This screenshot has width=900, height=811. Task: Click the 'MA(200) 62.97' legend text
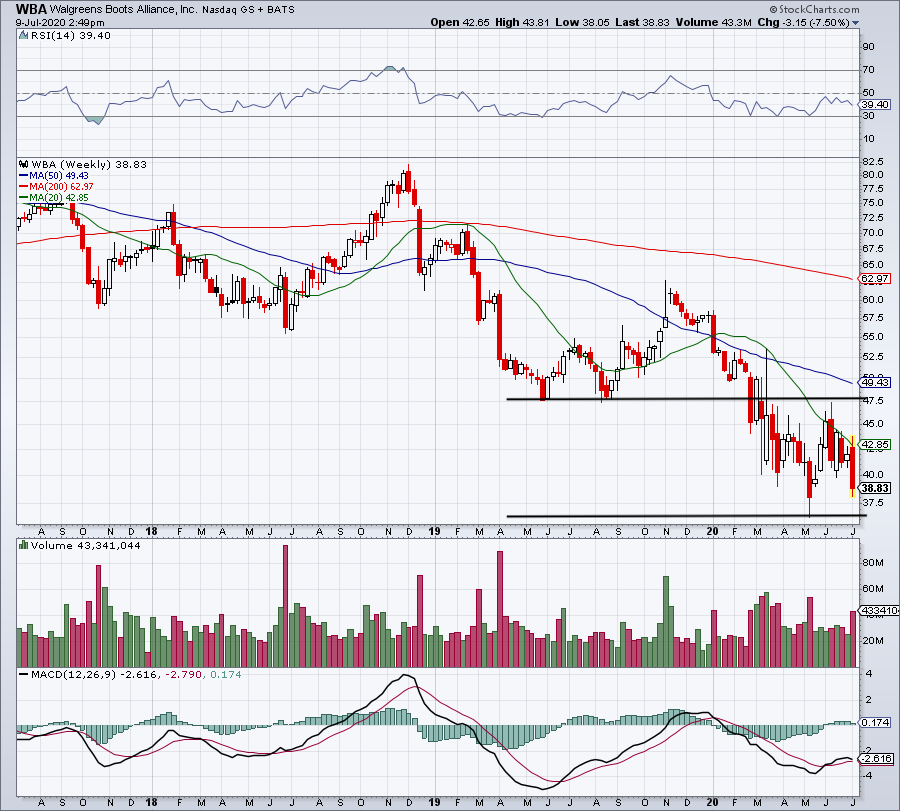(61, 187)
